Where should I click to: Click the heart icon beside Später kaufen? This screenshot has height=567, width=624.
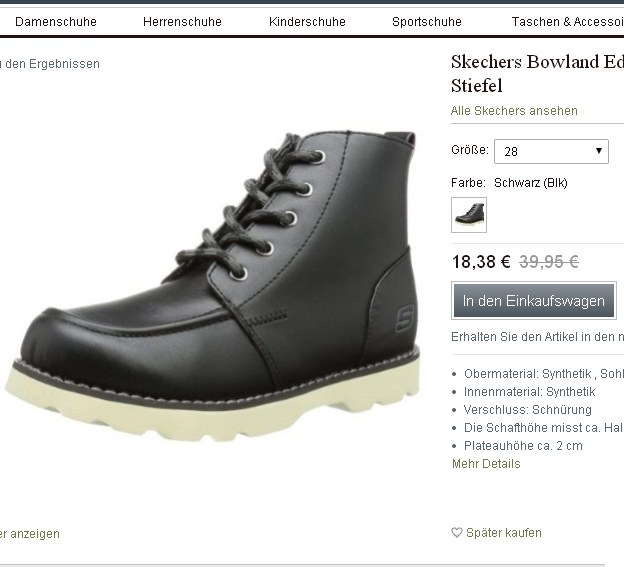pyautogui.click(x=457, y=533)
